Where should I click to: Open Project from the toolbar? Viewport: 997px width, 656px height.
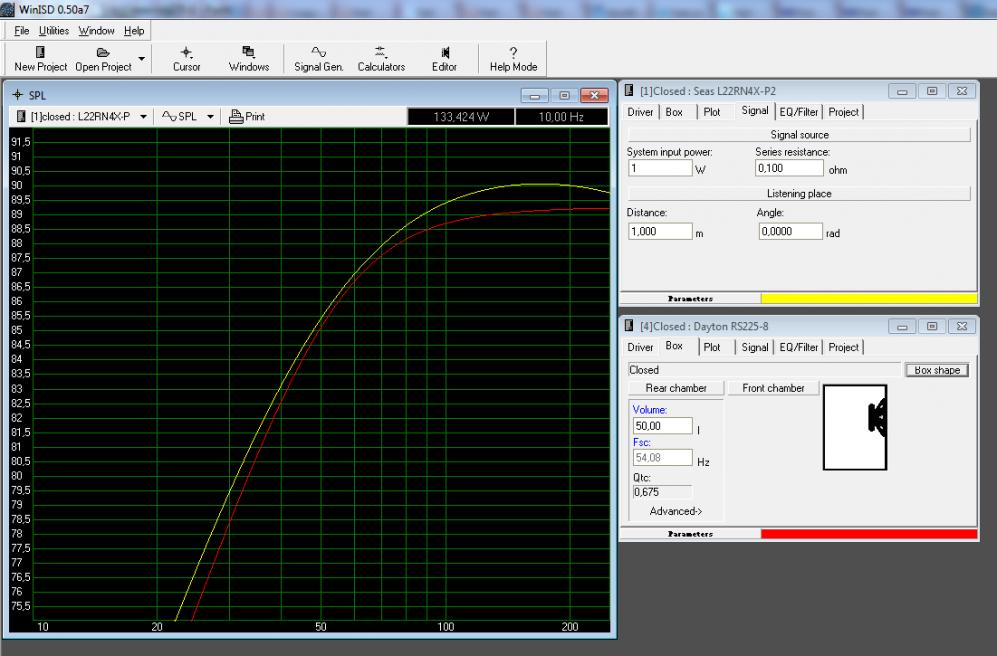[x=103, y=59]
